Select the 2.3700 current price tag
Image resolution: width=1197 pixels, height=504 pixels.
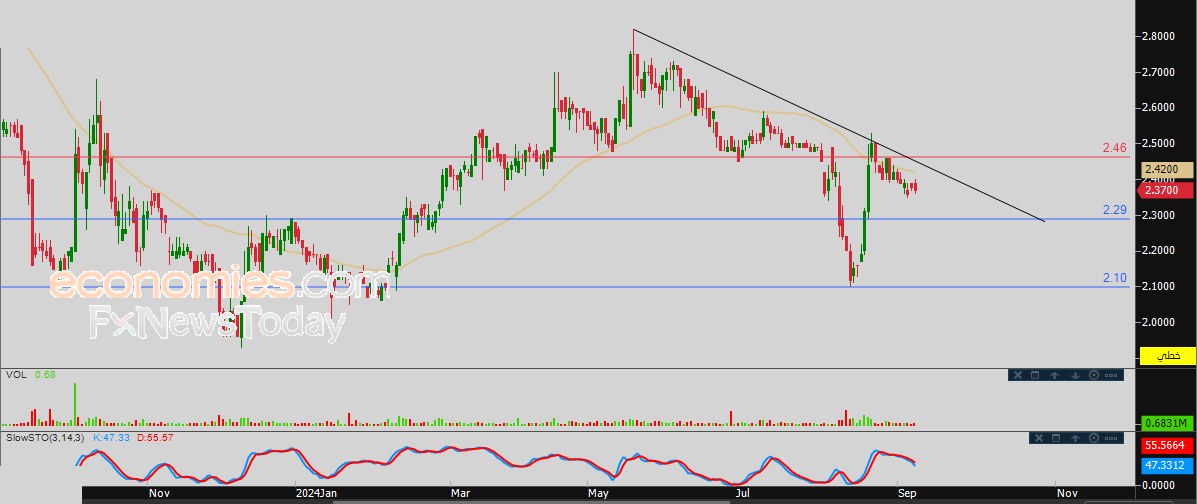point(1167,189)
